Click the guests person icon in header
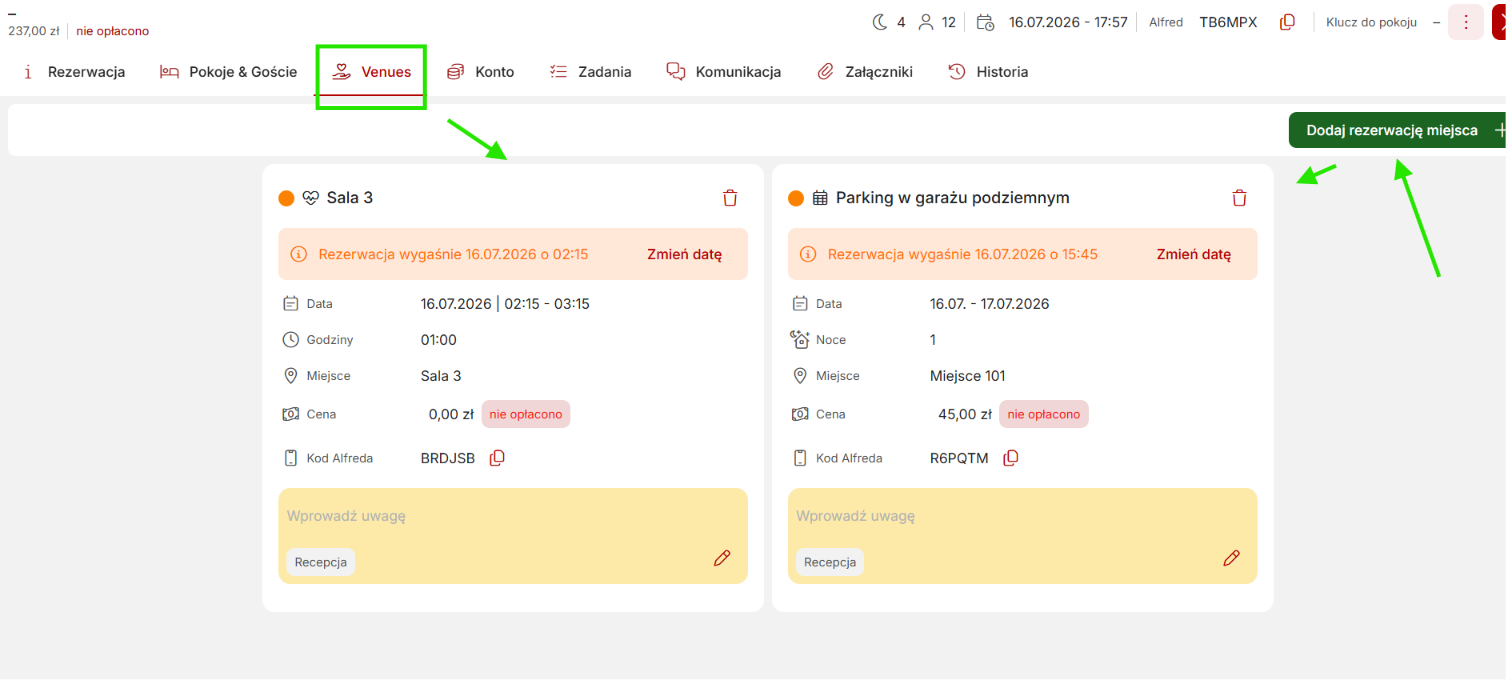The height and width of the screenshot is (680, 1506). [926, 22]
